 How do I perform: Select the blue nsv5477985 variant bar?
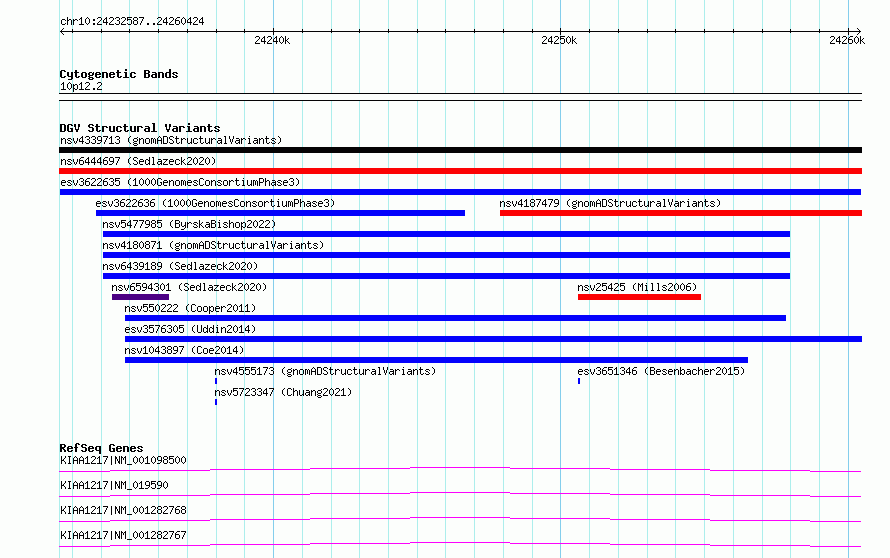point(446,234)
